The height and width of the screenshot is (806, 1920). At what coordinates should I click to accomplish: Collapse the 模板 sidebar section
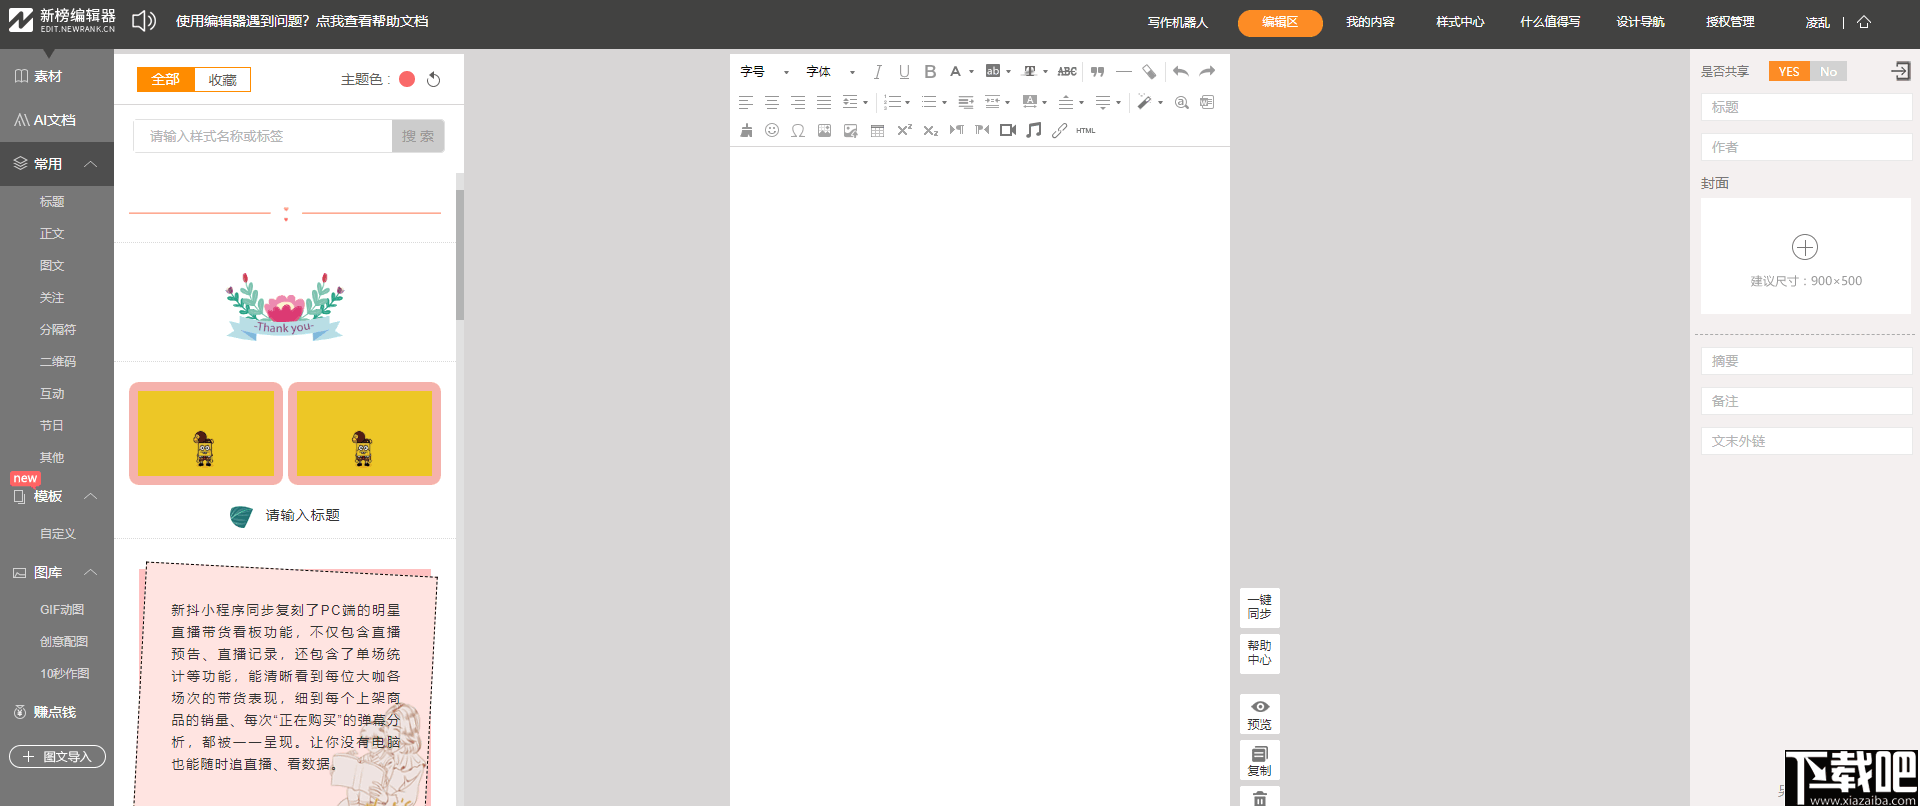91,496
